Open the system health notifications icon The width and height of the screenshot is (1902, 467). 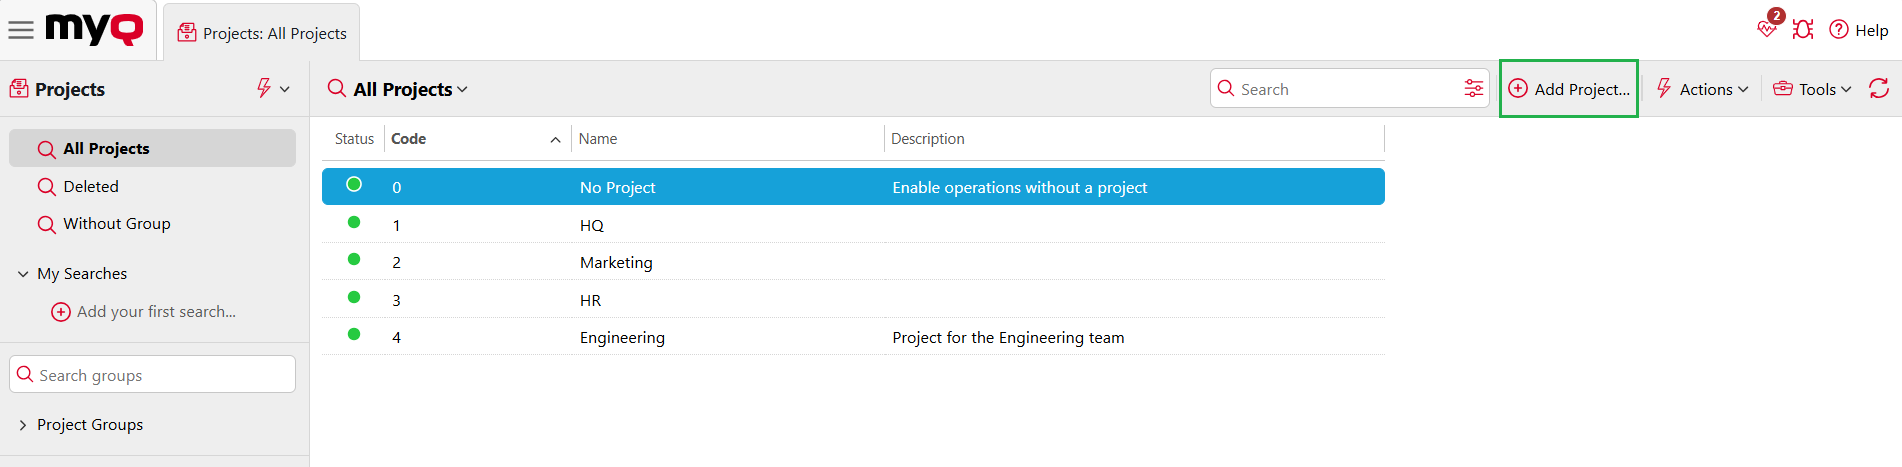(x=1768, y=28)
